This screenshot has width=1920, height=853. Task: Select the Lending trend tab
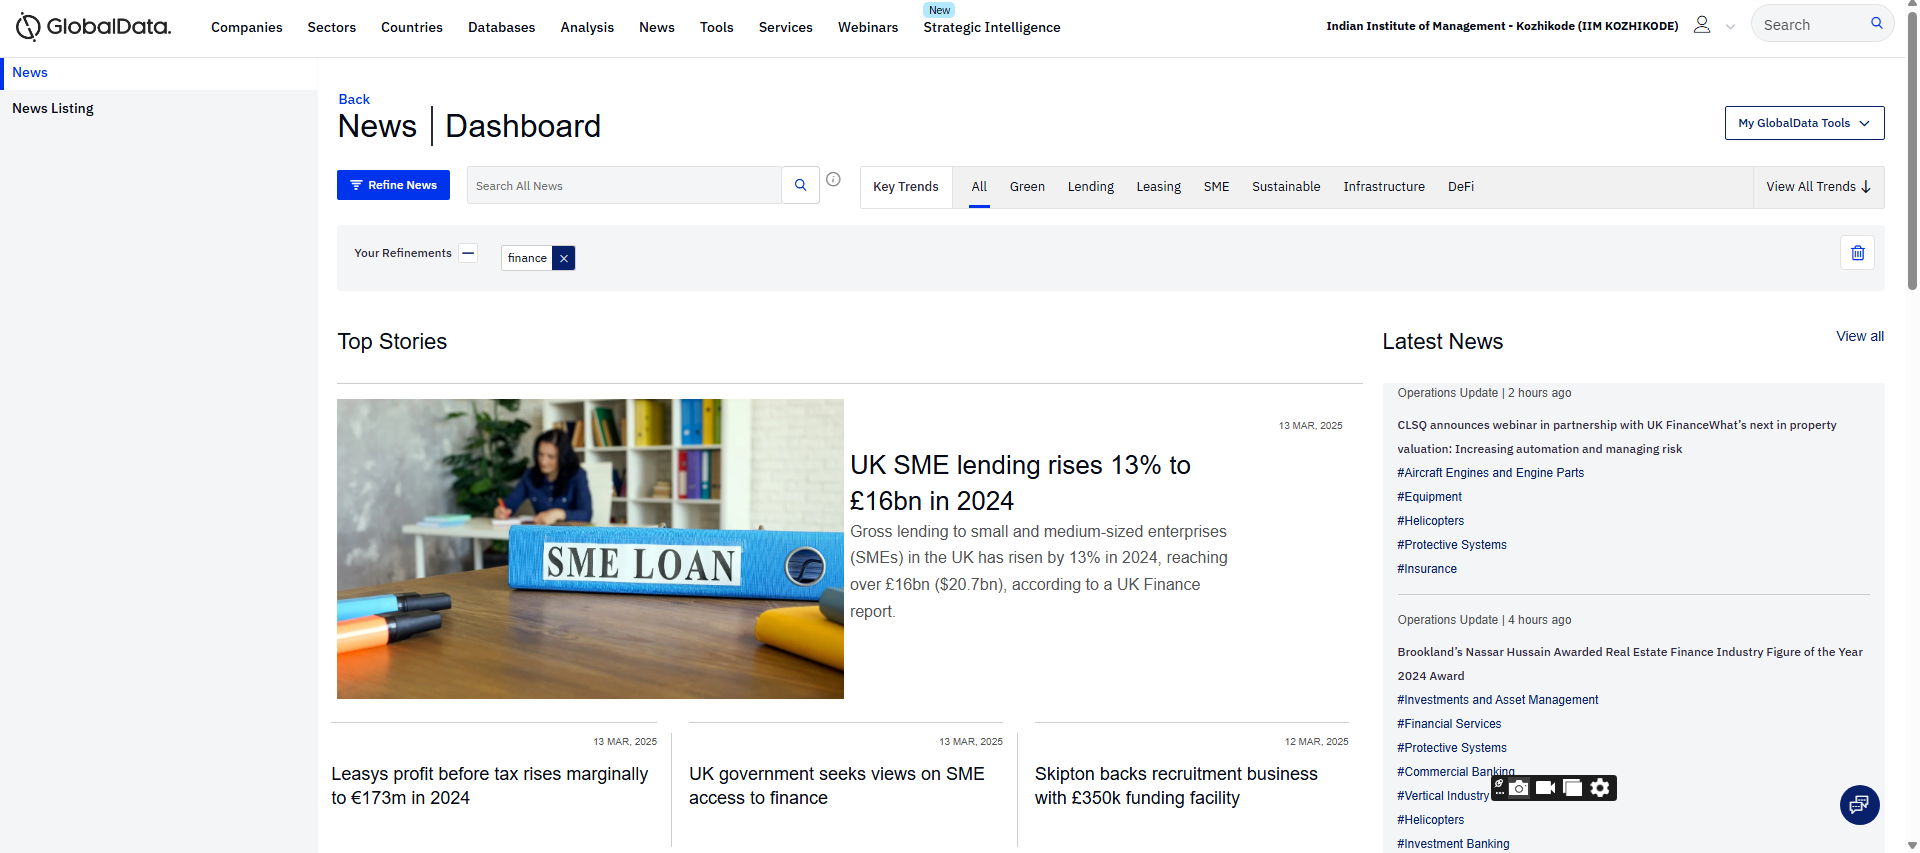1090,187
